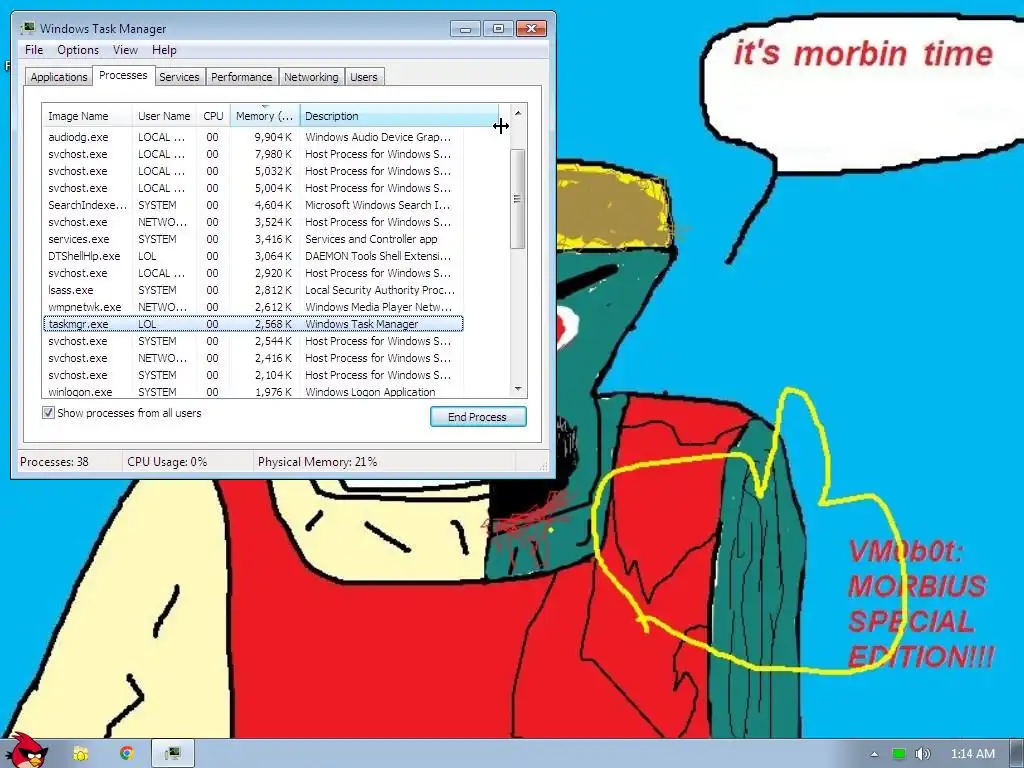Click svchost.exe row with 2,104 K memory
The height and width of the screenshot is (768, 1024).
(x=253, y=375)
